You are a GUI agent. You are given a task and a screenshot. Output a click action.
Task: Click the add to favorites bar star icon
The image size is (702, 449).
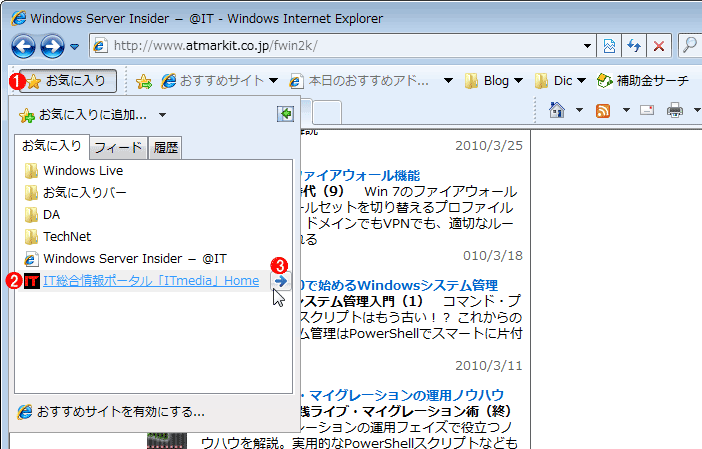pyautogui.click(x=144, y=81)
